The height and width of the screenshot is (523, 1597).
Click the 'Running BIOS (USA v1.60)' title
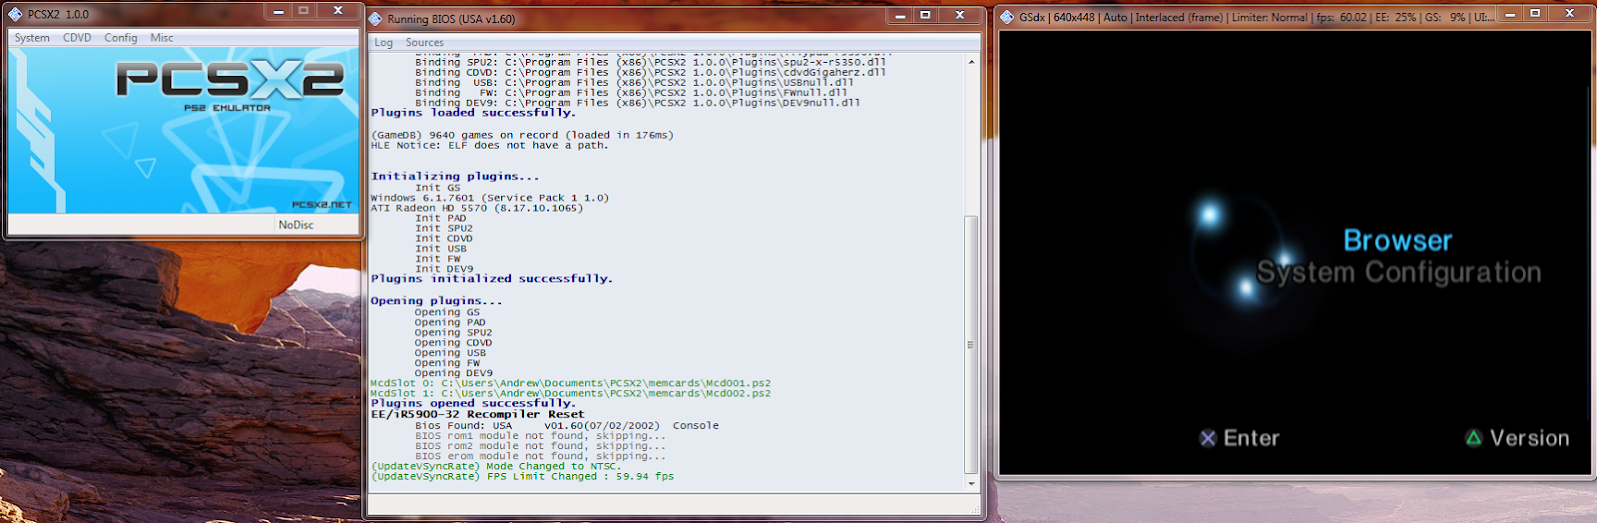pos(452,19)
